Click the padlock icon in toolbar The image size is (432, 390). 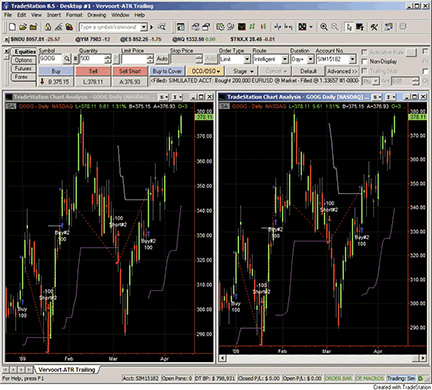pyautogui.click(x=48, y=27)
